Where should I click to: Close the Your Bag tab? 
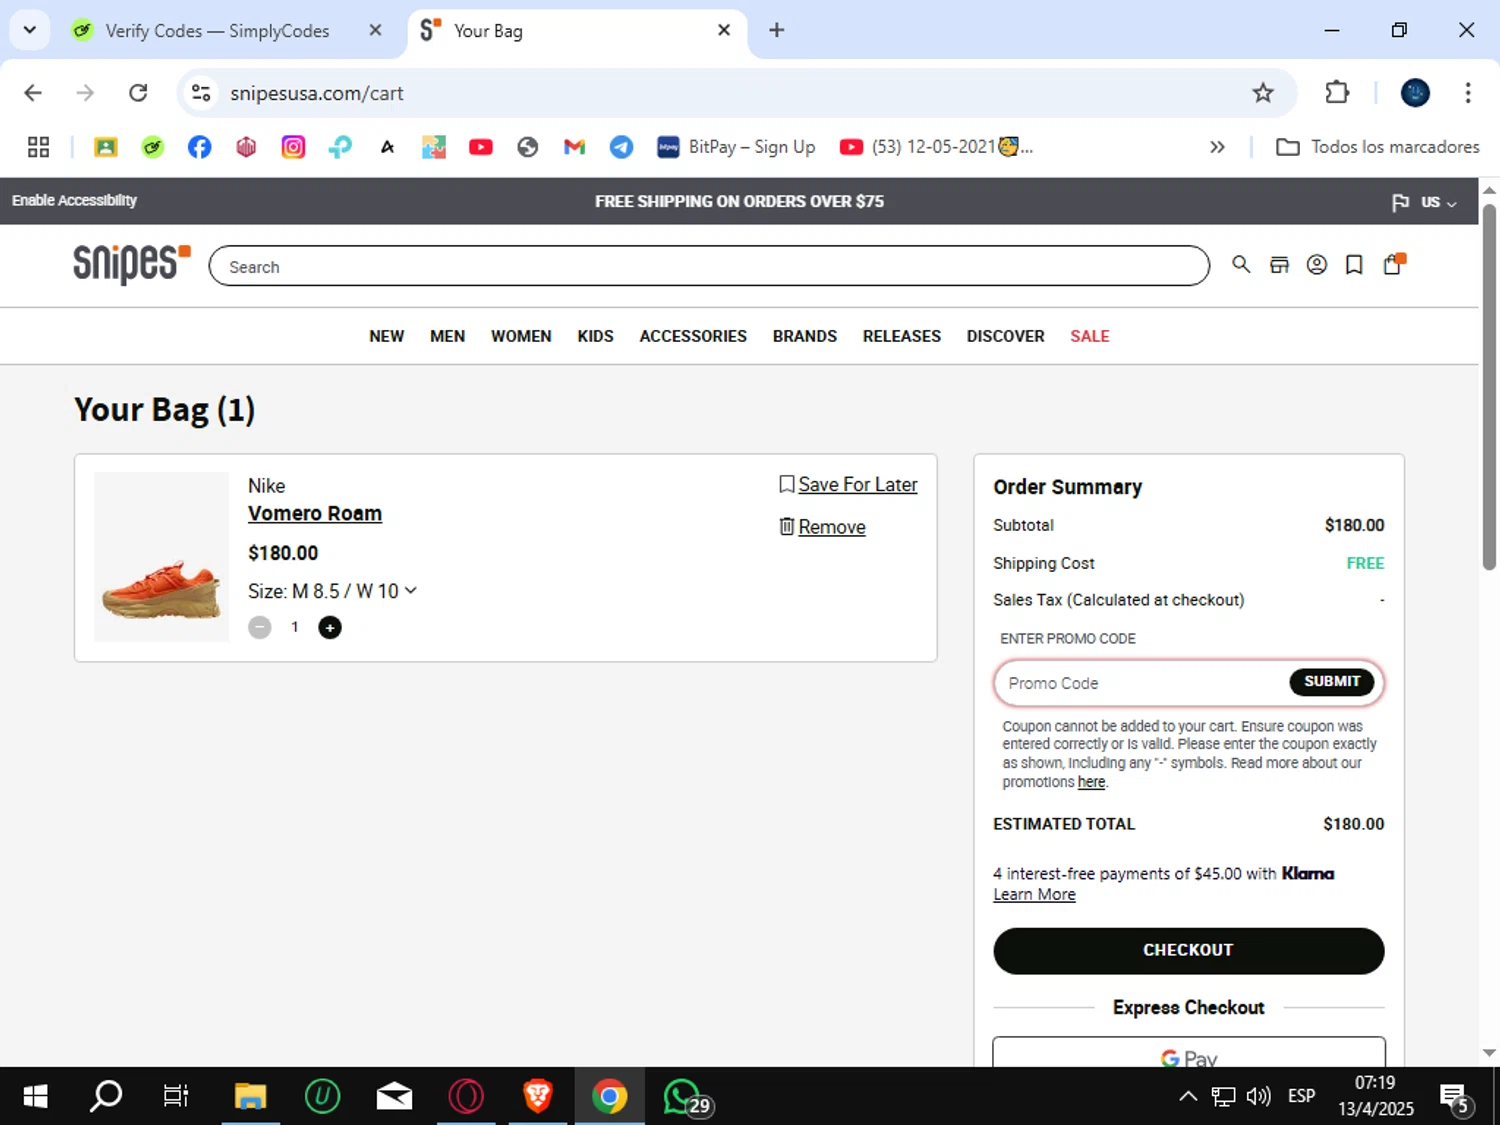(724, 30)
